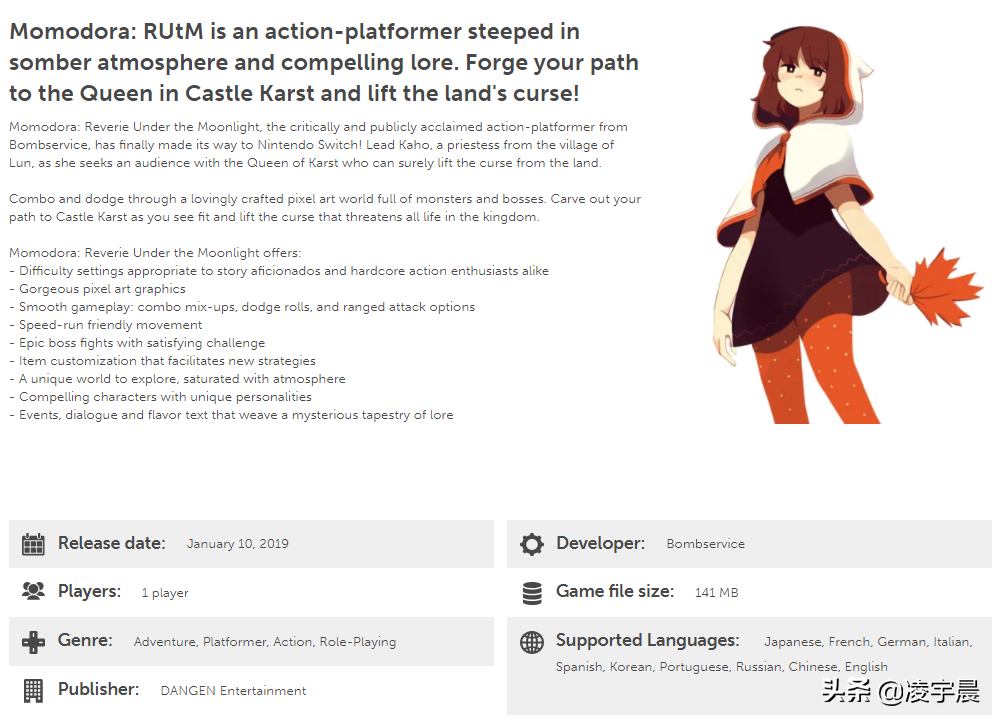Image resolution: width=1001 pixels, height=725 pixels.
Task: Click the gear icon beside Developer
Action: (532, 544)
